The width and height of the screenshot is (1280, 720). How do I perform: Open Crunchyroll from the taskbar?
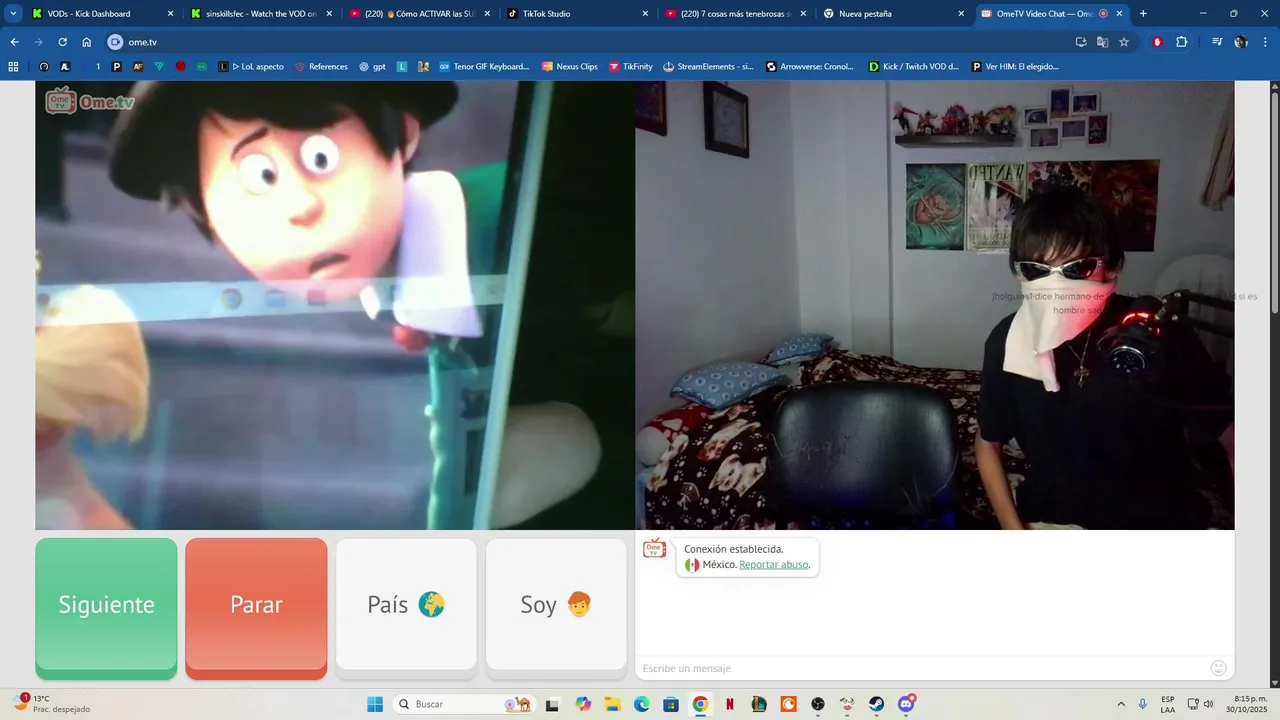pos(788,704)
